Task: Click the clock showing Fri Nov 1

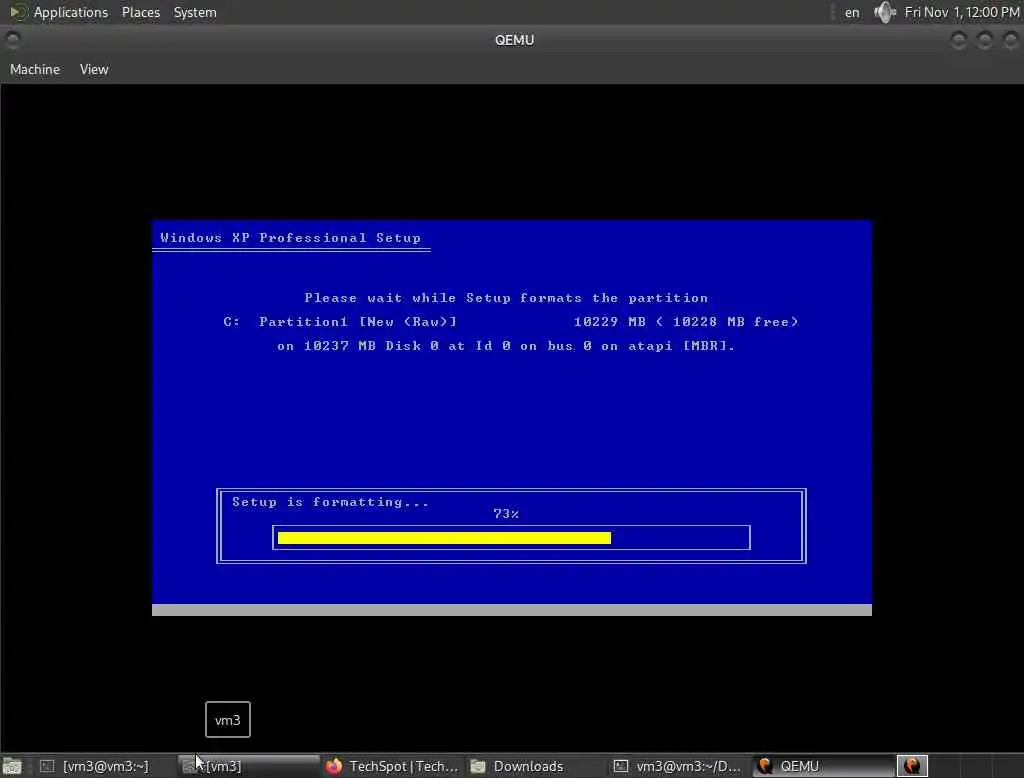Action: [961, 12]
